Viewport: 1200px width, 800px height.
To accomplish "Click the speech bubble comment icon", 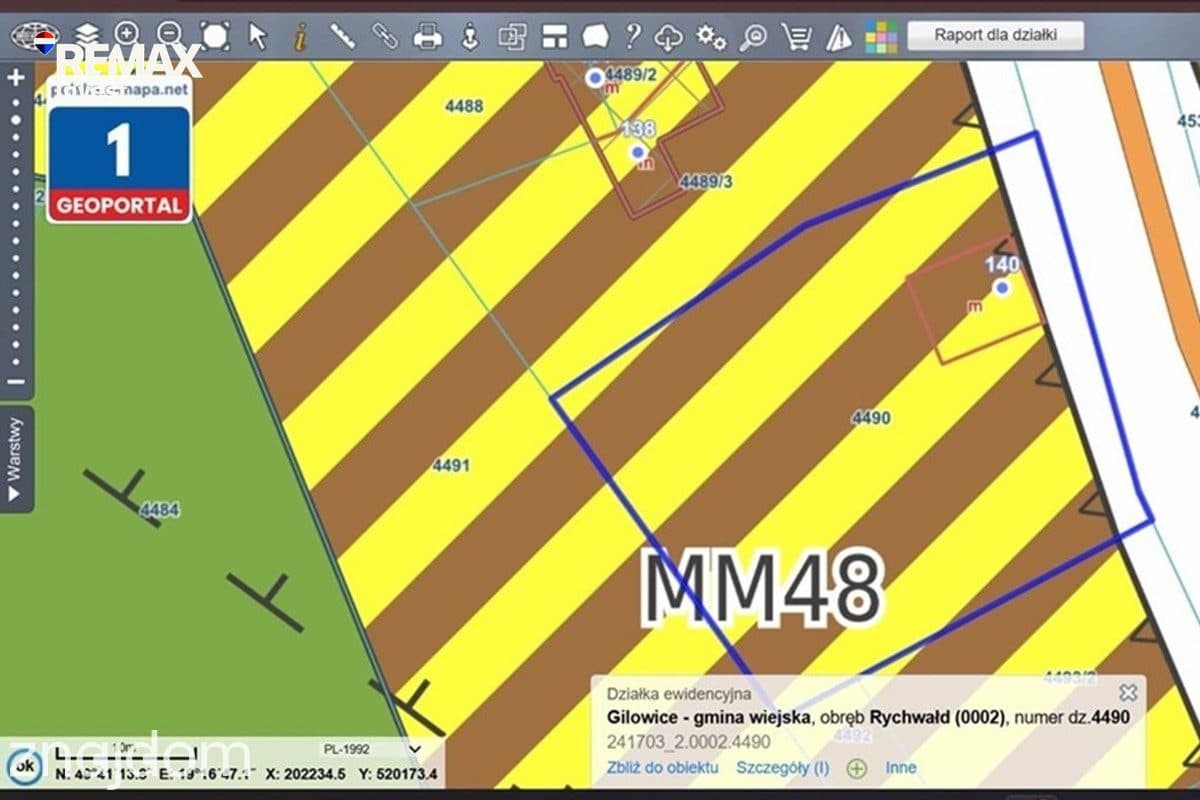I will 596,37.
